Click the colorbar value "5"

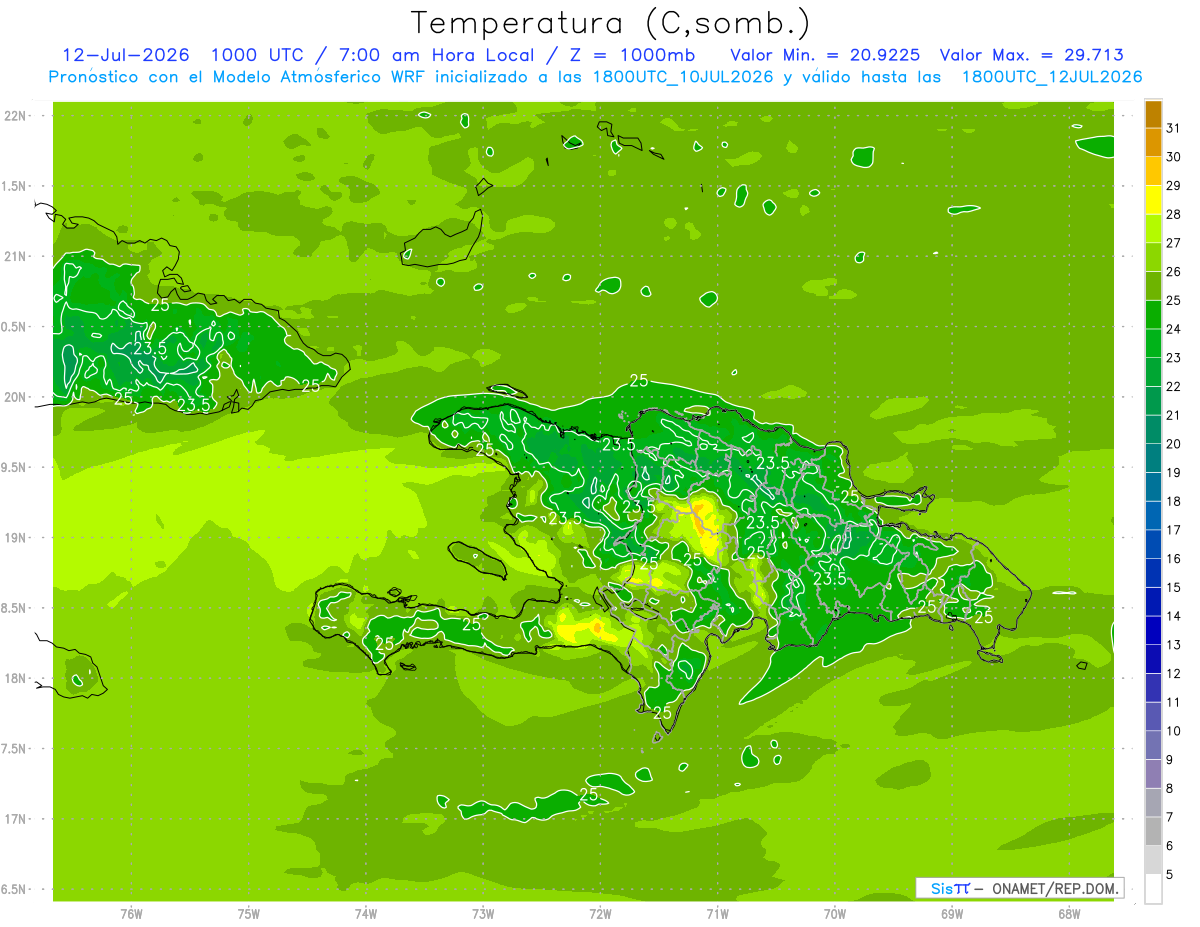[1169, 875]
